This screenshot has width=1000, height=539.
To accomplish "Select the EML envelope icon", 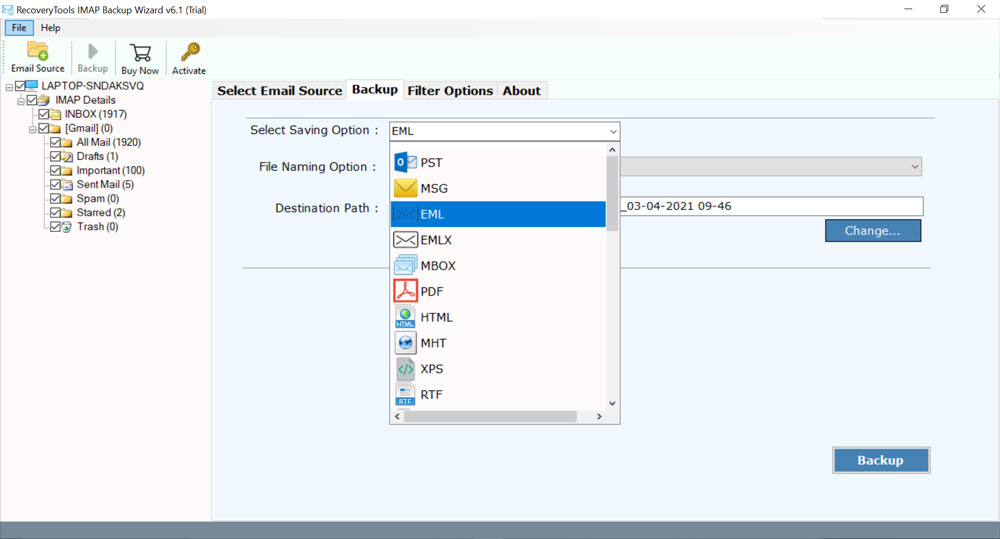I will click(x=405, y=214).
